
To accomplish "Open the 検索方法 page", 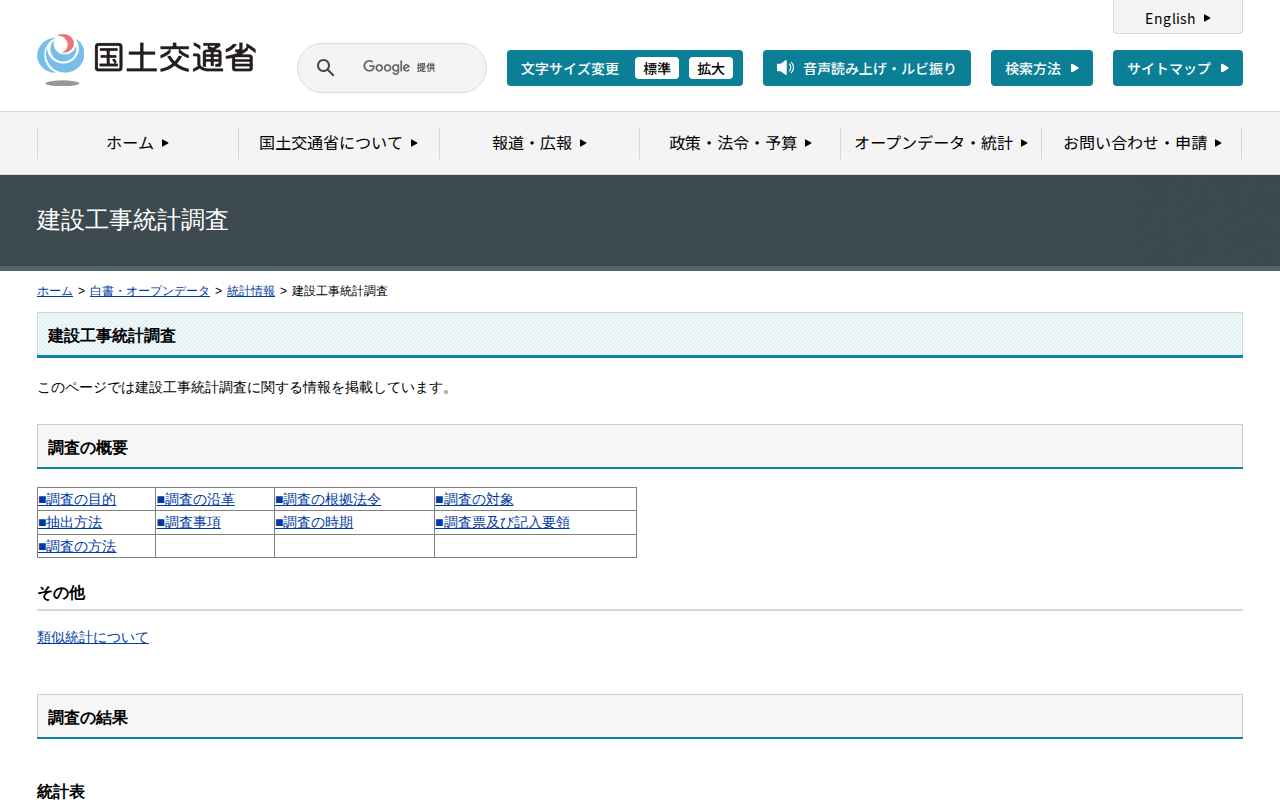I will click(x=1041, y=68).
